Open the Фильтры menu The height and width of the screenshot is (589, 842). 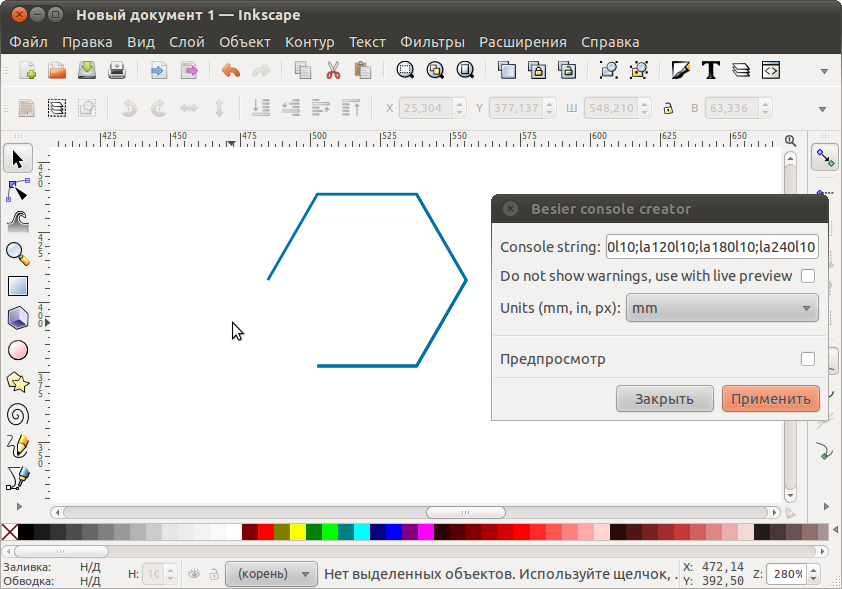432,42
